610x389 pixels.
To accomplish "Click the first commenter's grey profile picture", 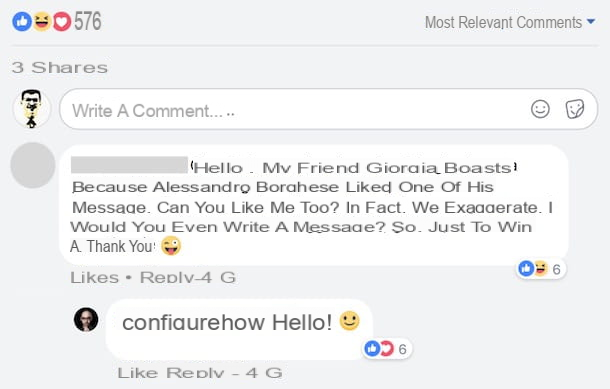I will [33, 165].
